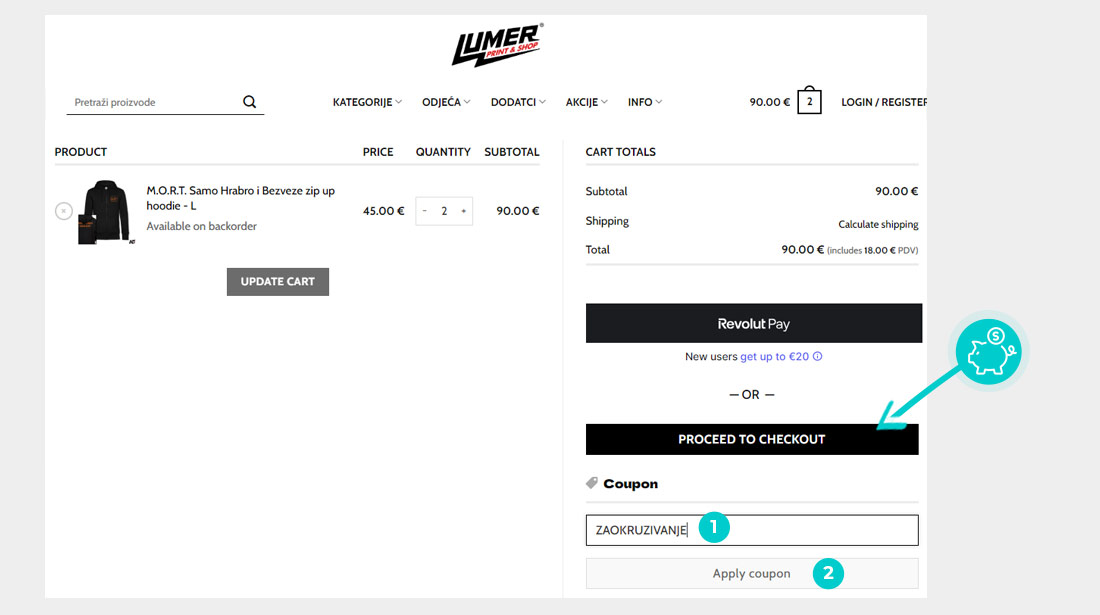Click the quantity value field
Screen dimensions: 1100x615
[444, 211]
